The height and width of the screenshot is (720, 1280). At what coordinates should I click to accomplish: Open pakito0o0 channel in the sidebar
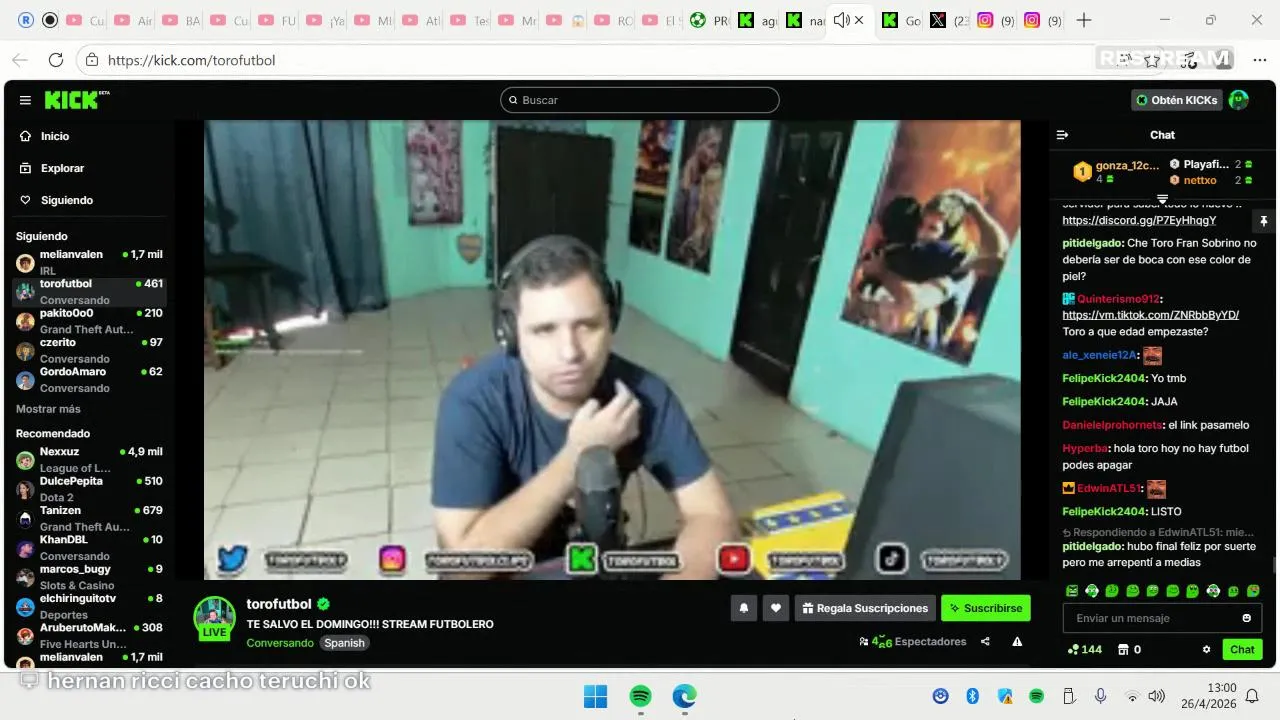(x=89, y=321)
